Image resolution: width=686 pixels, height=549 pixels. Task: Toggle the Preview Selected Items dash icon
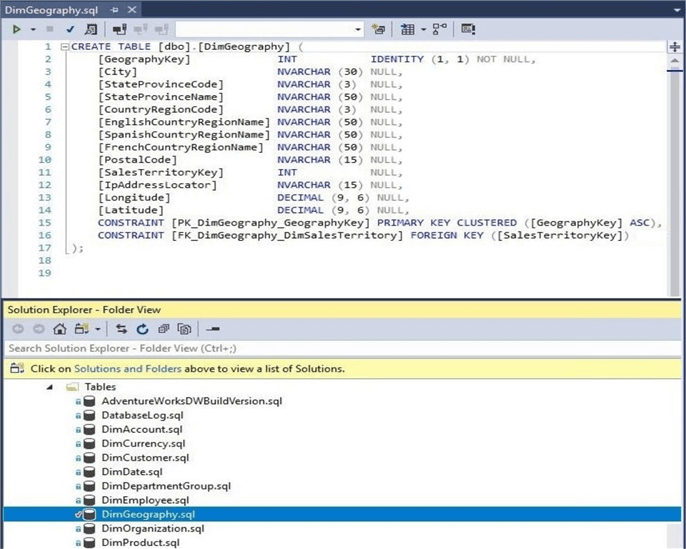[x=212, y=329]
